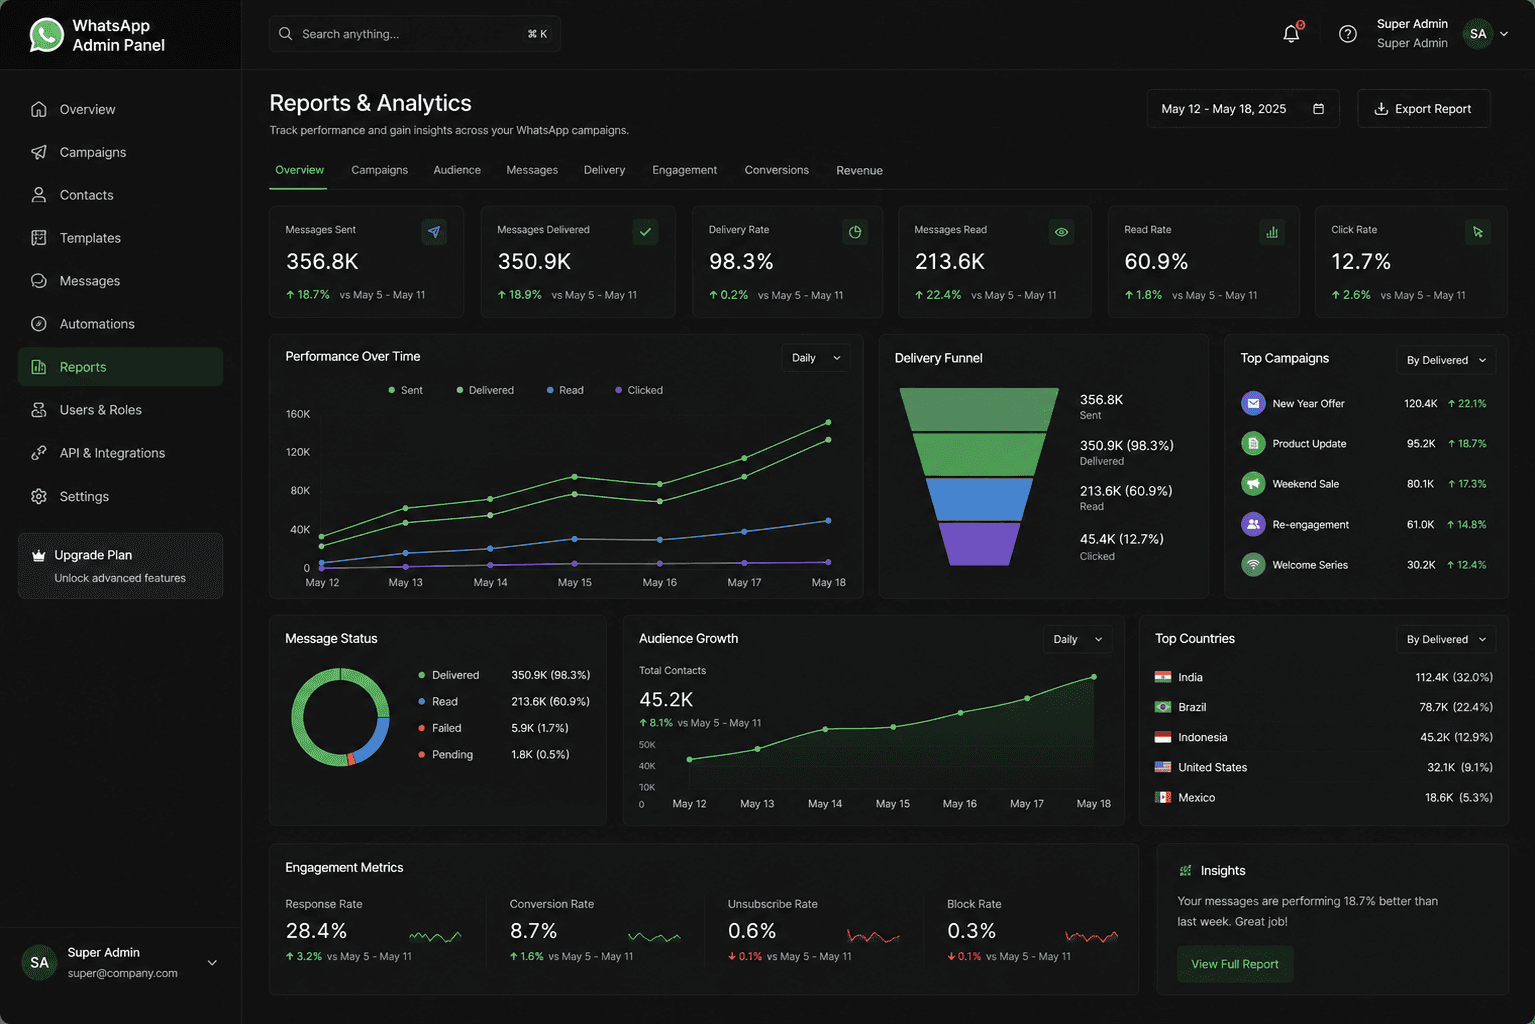This screenshot has width=1535, height=1024.
Task: Click the Product Update campaign icon
Action: click(1253, 443)
